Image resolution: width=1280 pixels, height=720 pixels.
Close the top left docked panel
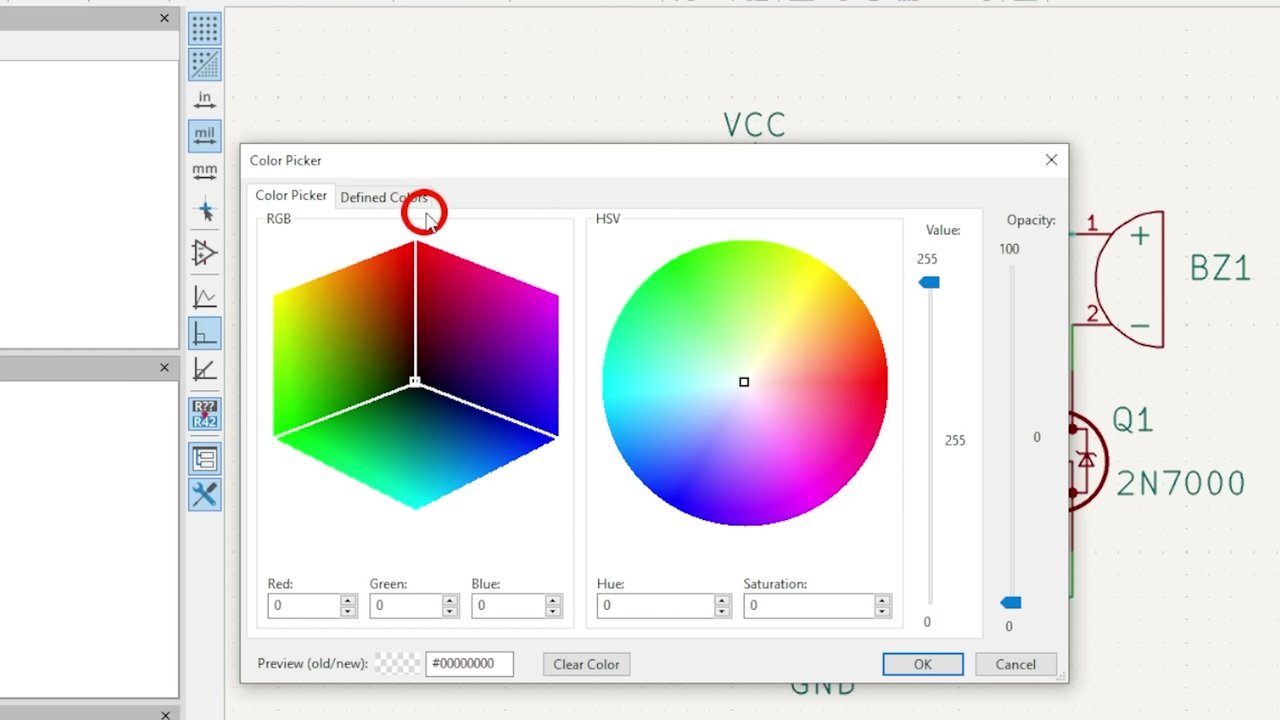pyautogui.click(x=164, y=18)
